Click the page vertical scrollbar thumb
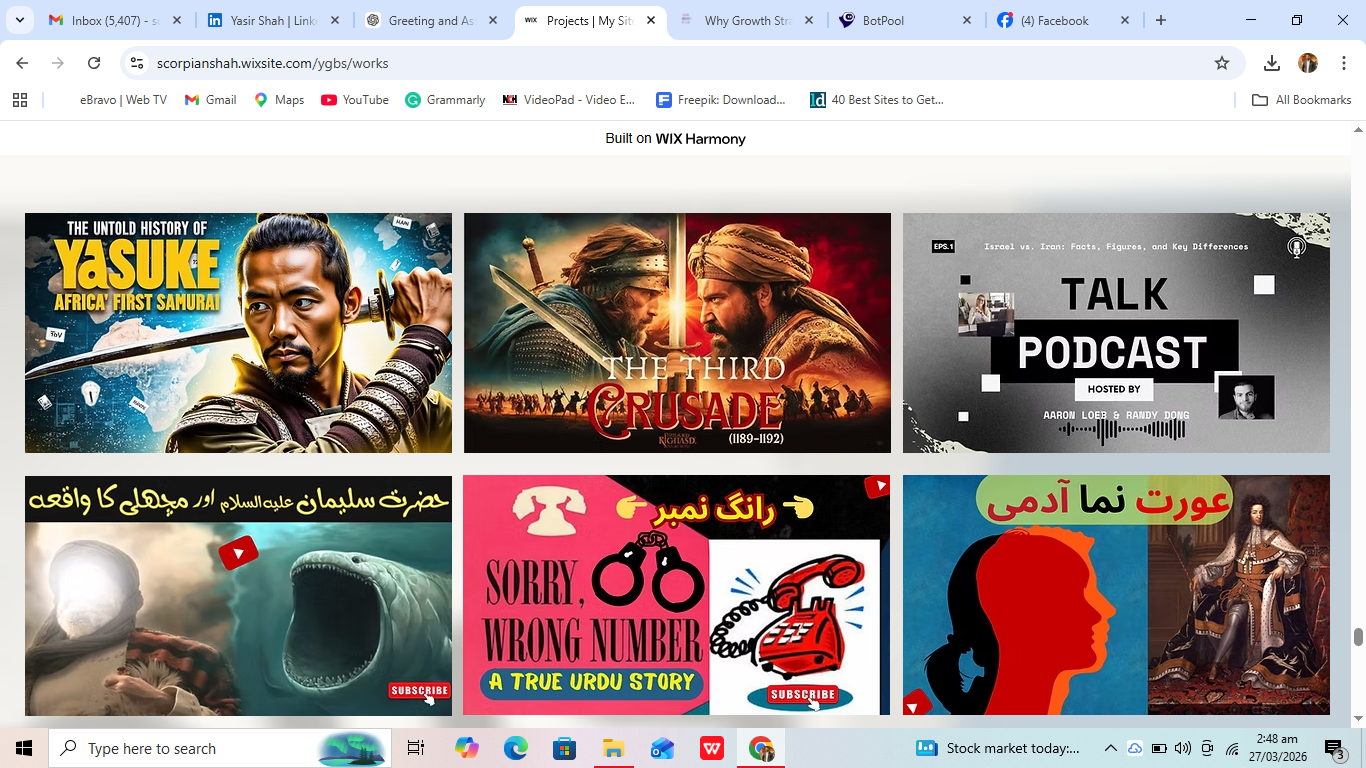Viewport: 1366px width, 768px height. (x=1358, y=637)
